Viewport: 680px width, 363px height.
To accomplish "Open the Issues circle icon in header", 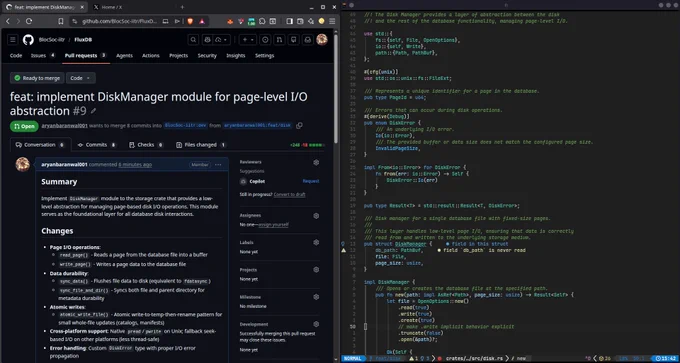I will click(265, 39).
